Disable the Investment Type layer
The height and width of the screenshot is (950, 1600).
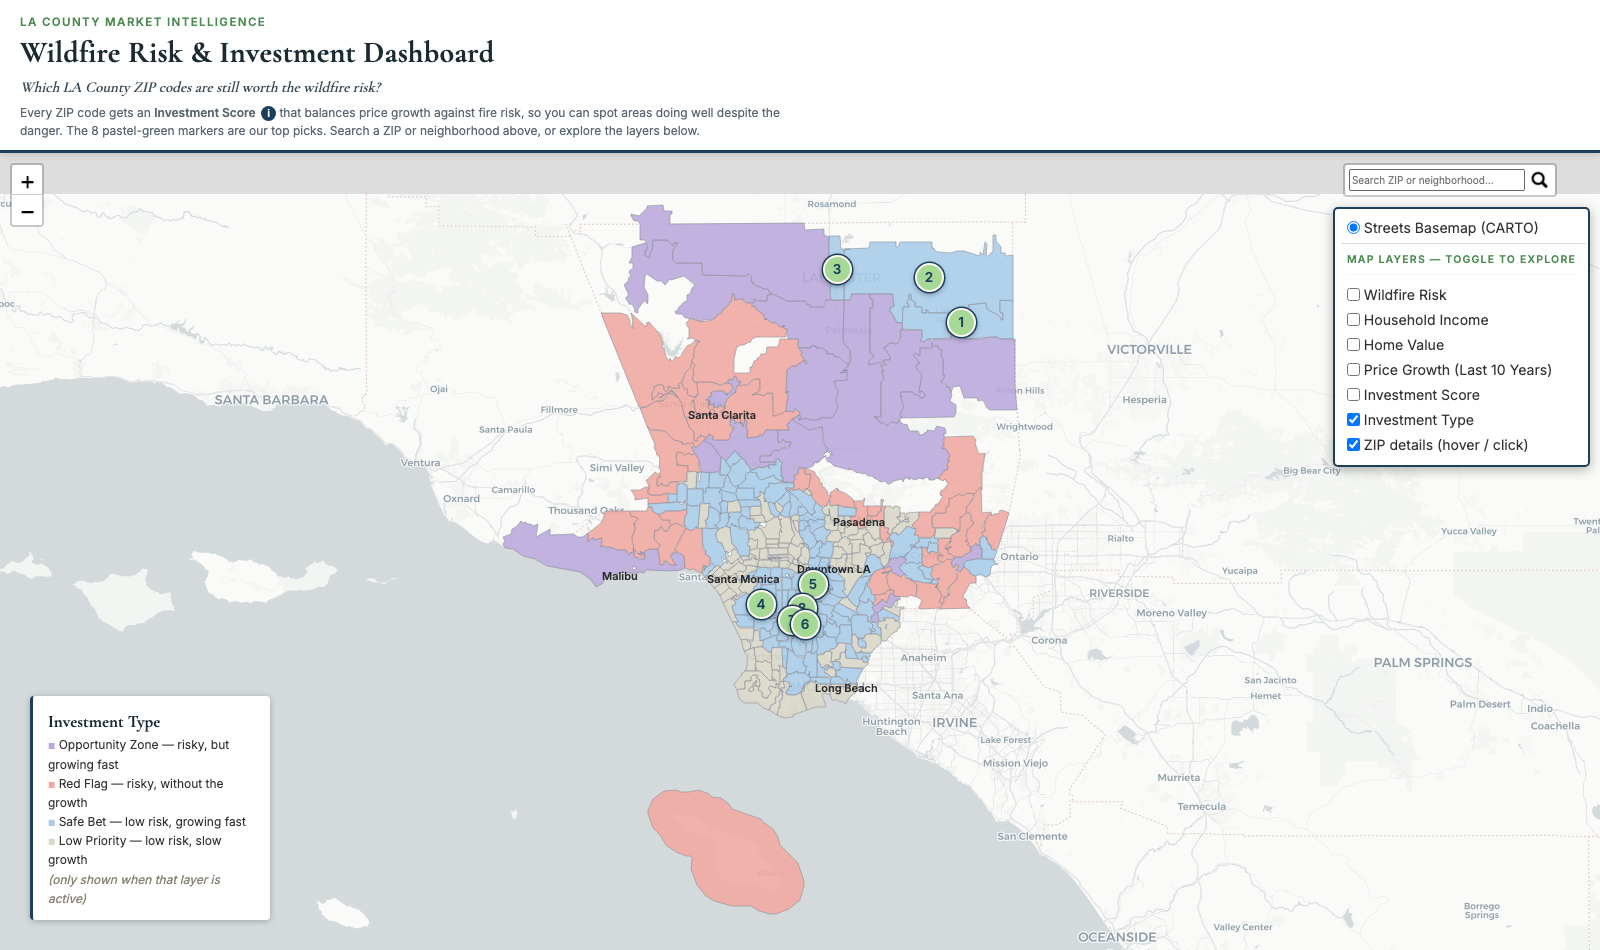1353,420
